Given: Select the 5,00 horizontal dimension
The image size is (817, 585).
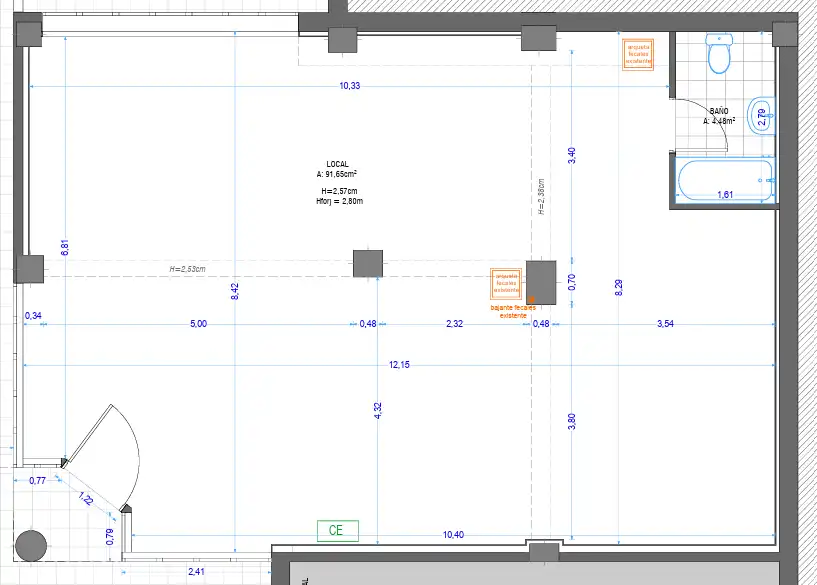Looking at the screenshot, I should [199, 324].
